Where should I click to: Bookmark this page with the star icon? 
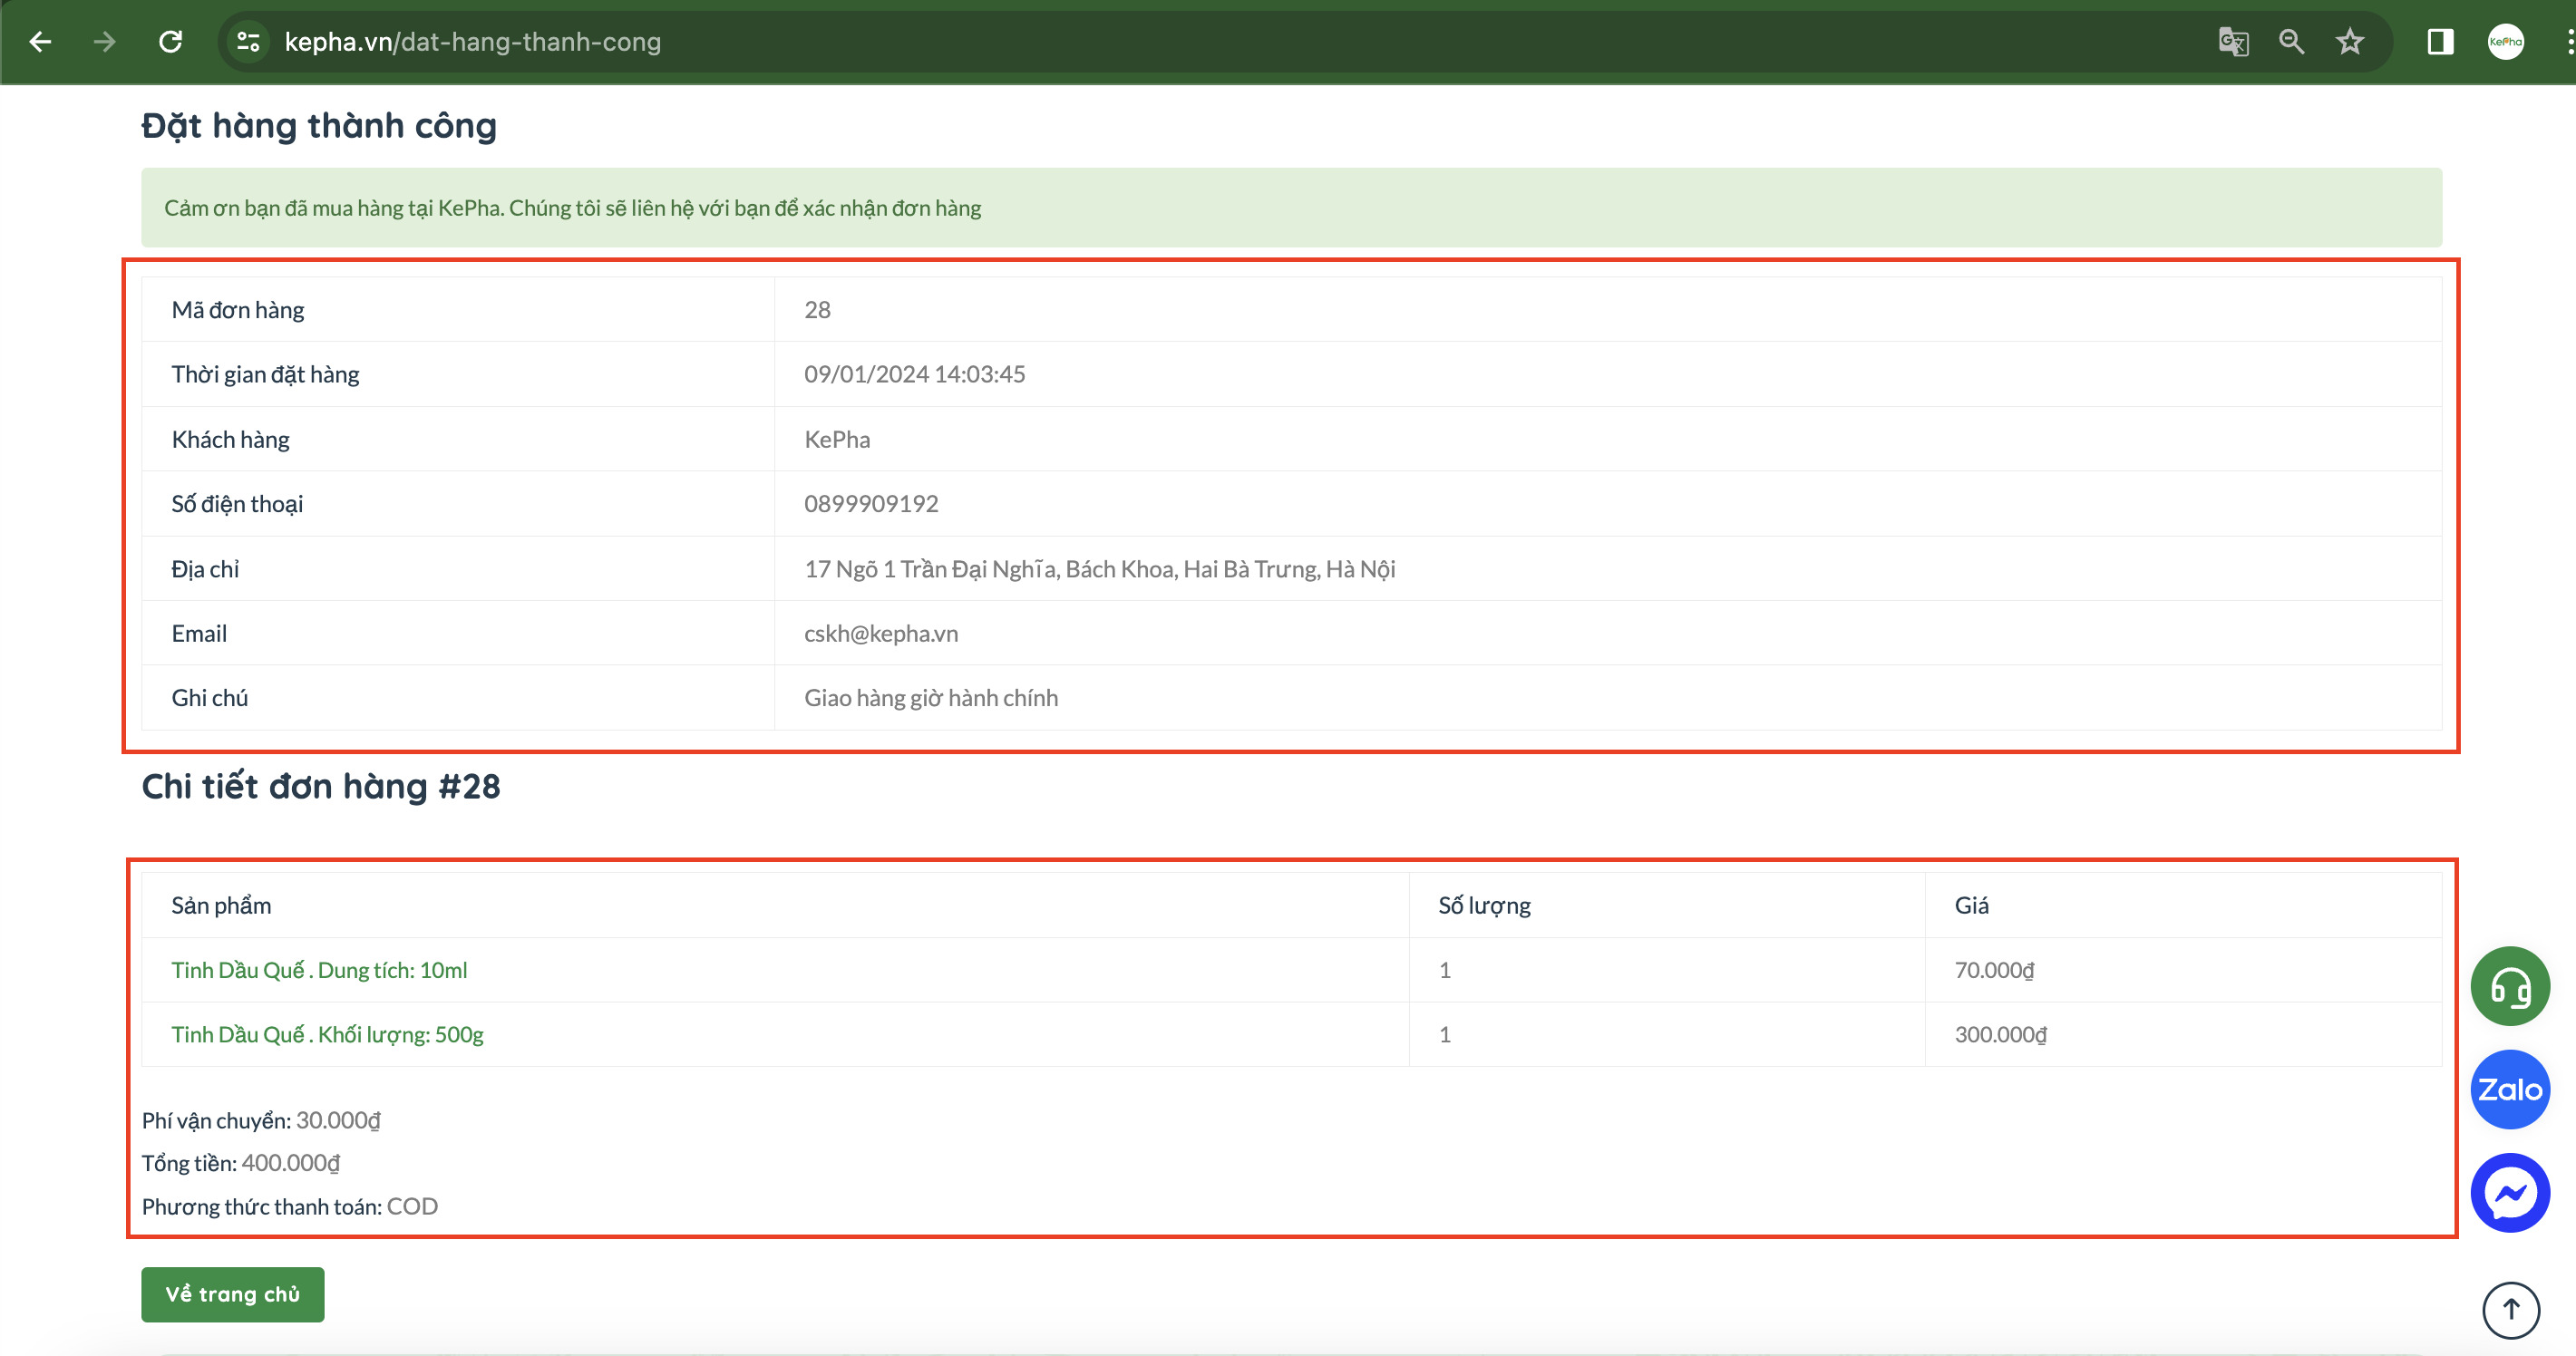pos(2350,42)
